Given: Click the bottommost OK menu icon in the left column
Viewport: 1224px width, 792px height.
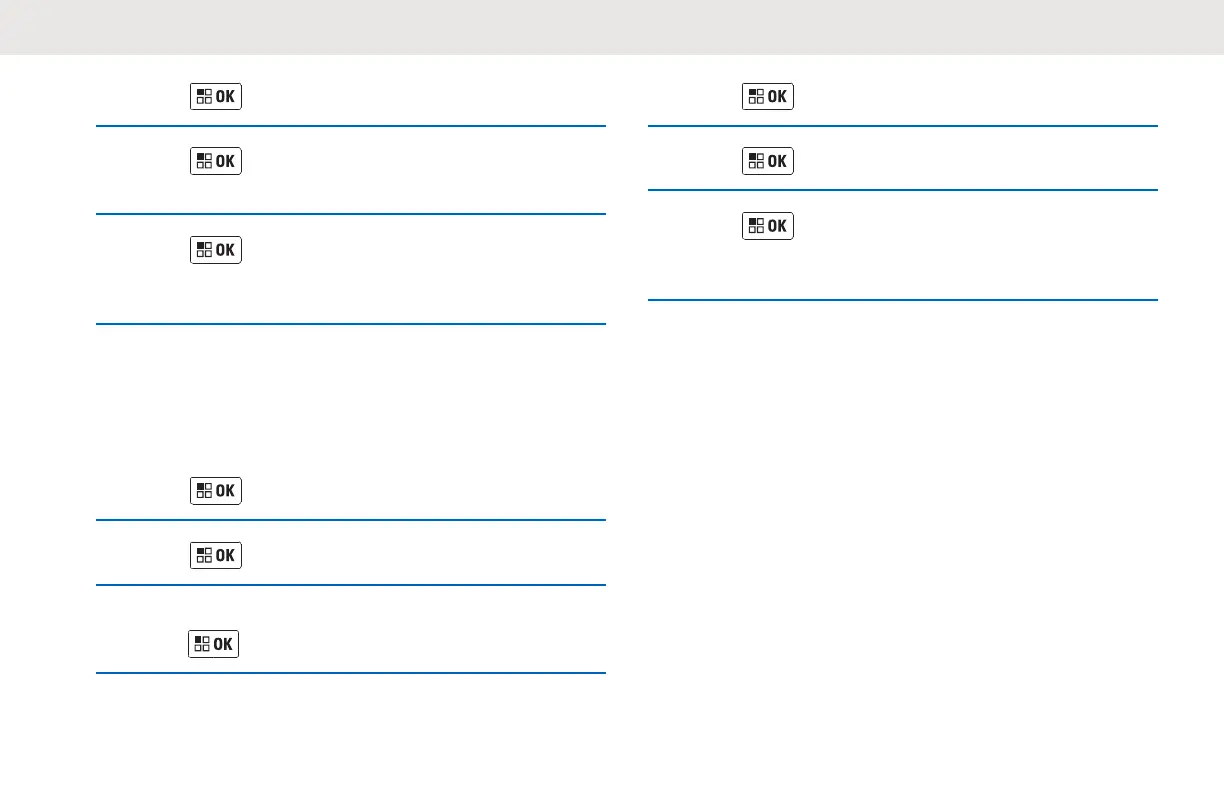Looking at the screenshot, I should pos(214,644).
